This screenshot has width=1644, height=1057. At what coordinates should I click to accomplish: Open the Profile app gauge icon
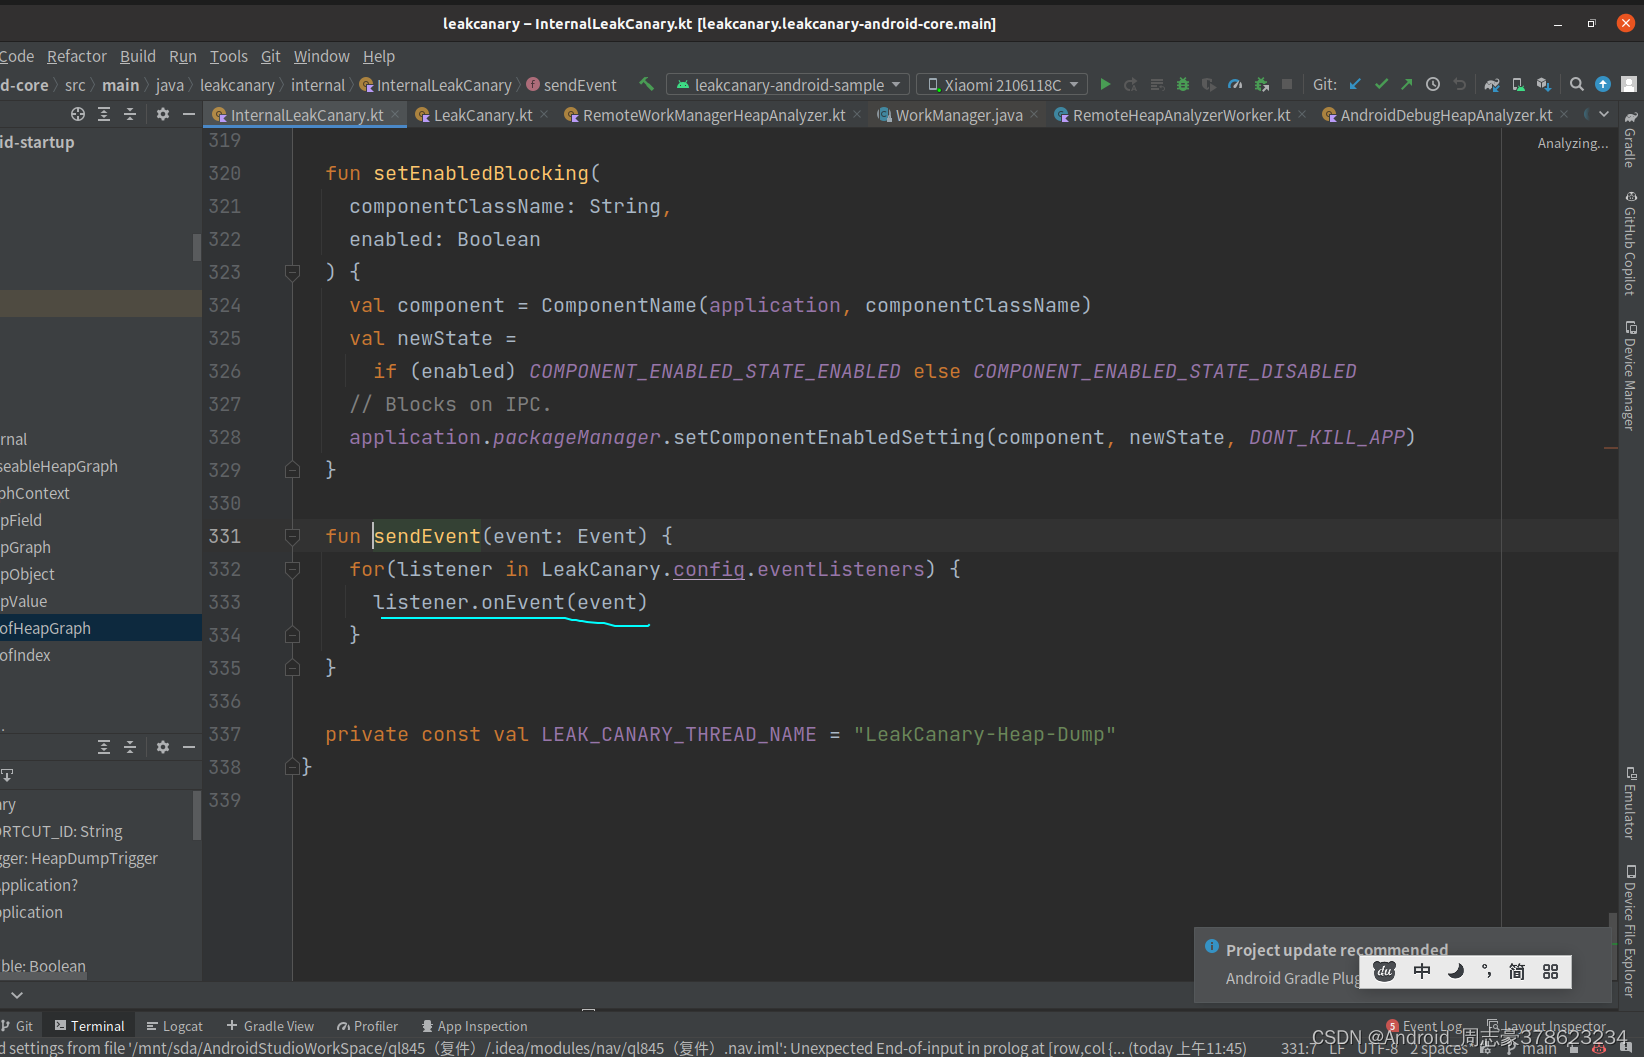coord(1235,85)
